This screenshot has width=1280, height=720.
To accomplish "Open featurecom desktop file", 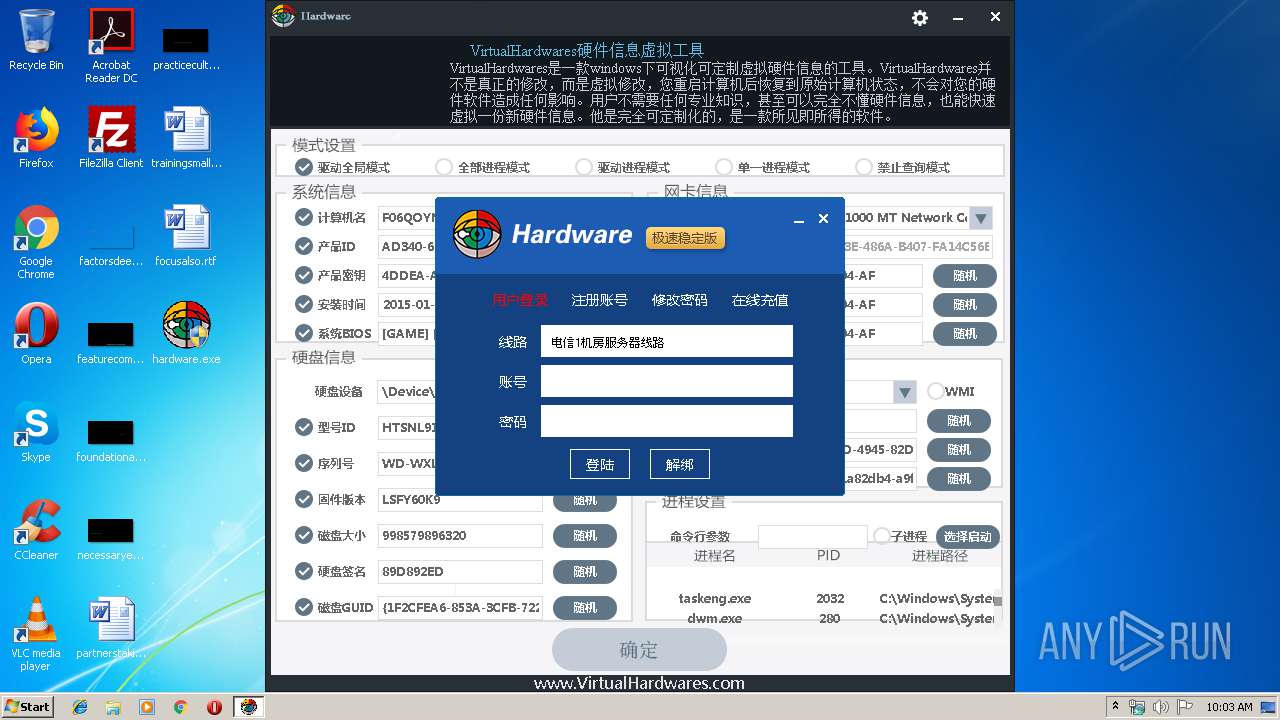I will [x=111, y=340].
